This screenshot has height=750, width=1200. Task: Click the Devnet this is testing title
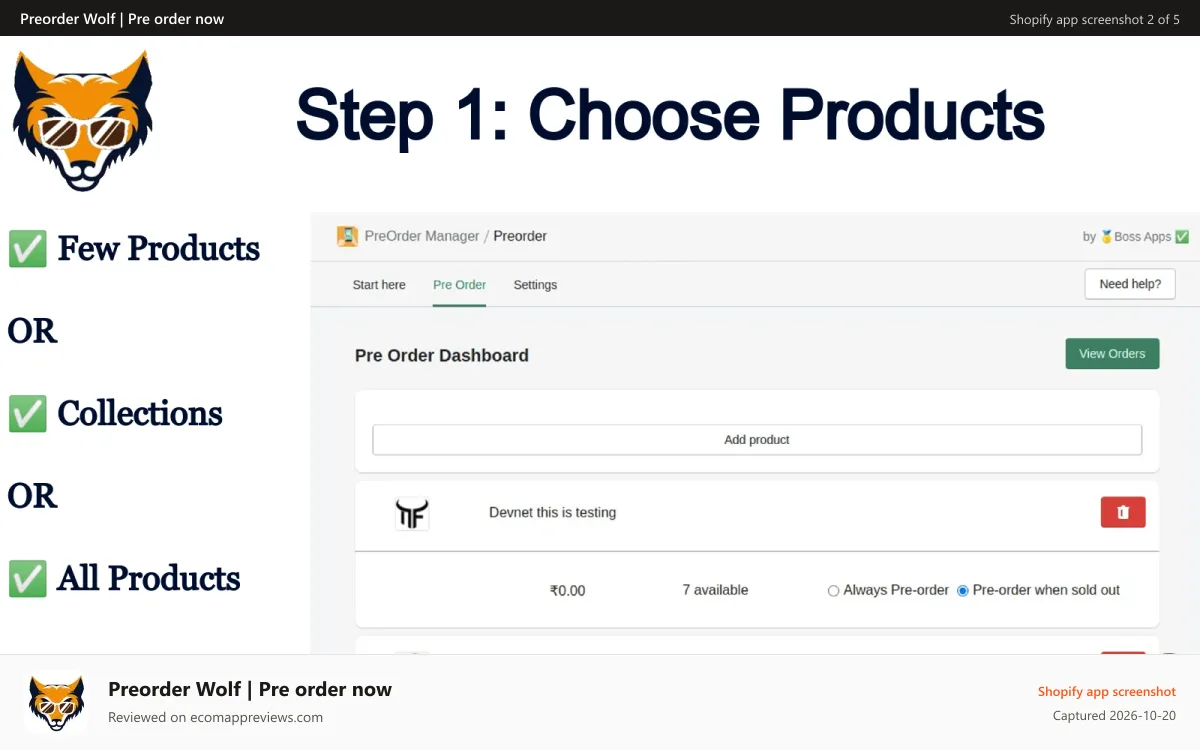coord(552,512)
